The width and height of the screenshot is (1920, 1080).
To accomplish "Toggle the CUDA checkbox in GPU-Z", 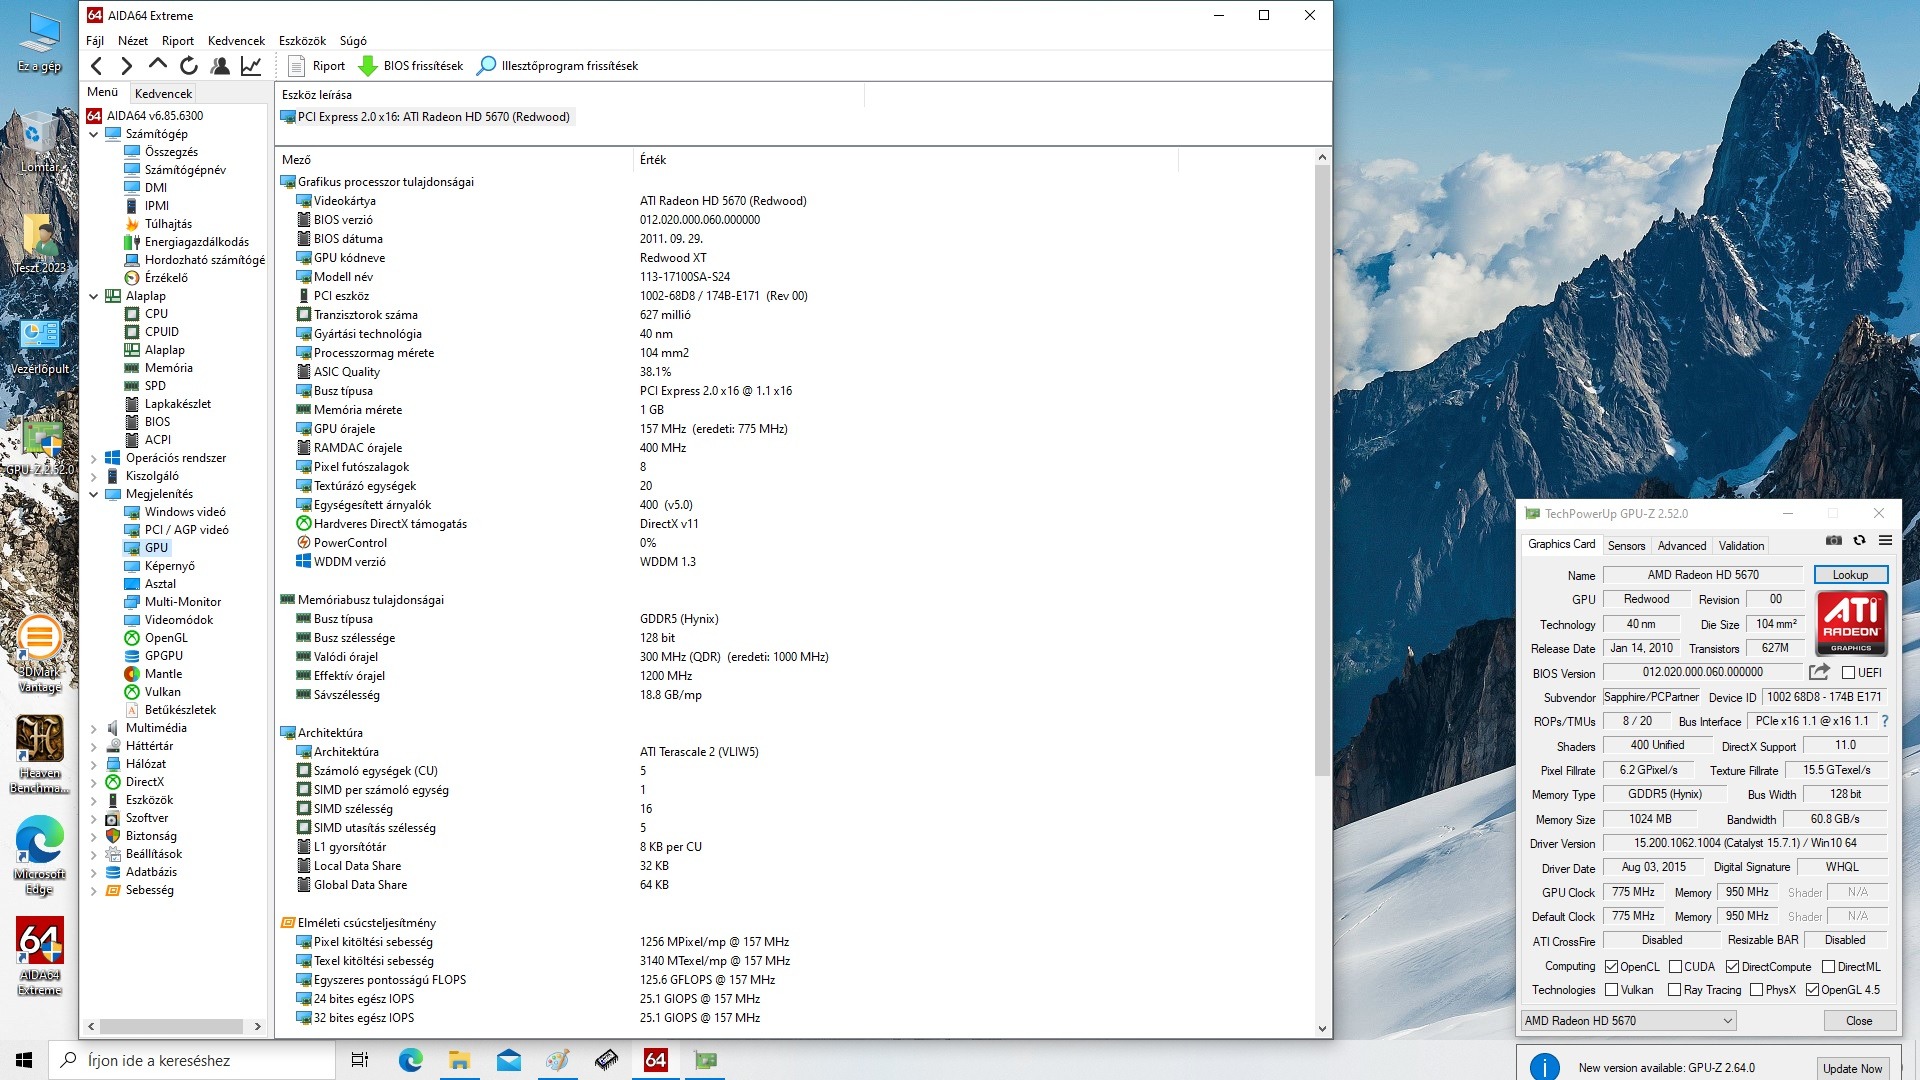I will coord(1675,967).
